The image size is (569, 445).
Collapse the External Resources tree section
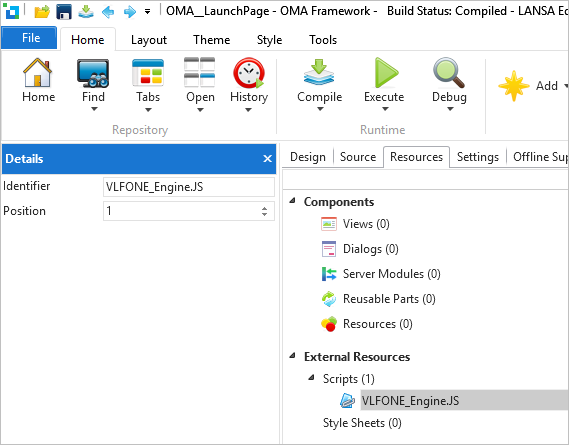[x=292, y=356]
